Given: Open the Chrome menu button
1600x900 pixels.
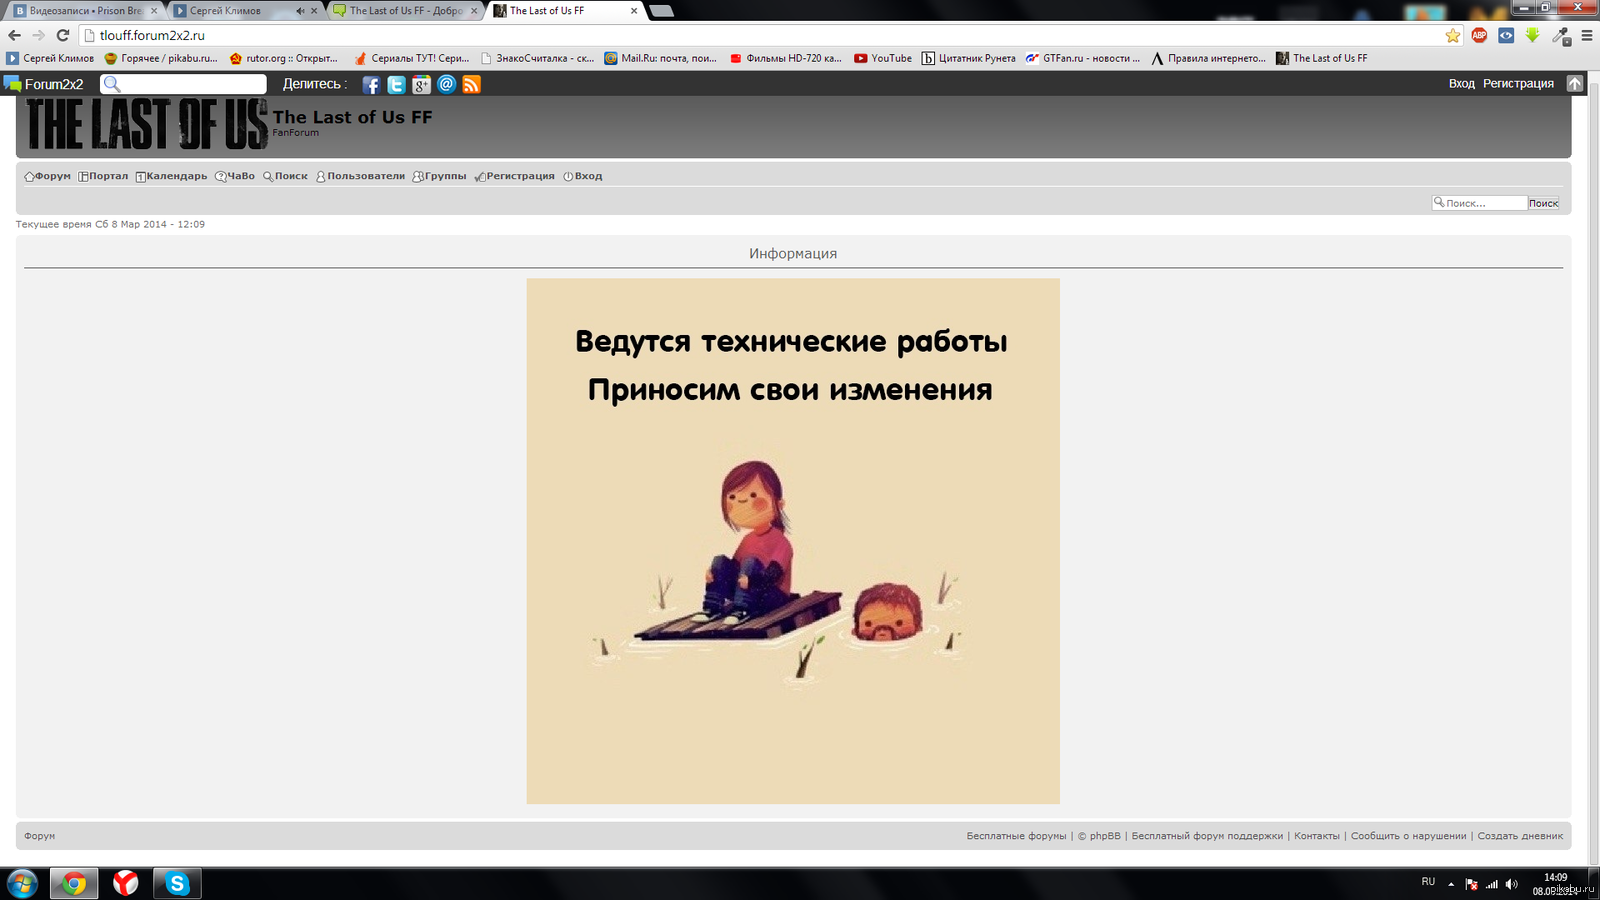Looking at the screenshot, I should coord(1586,35).
